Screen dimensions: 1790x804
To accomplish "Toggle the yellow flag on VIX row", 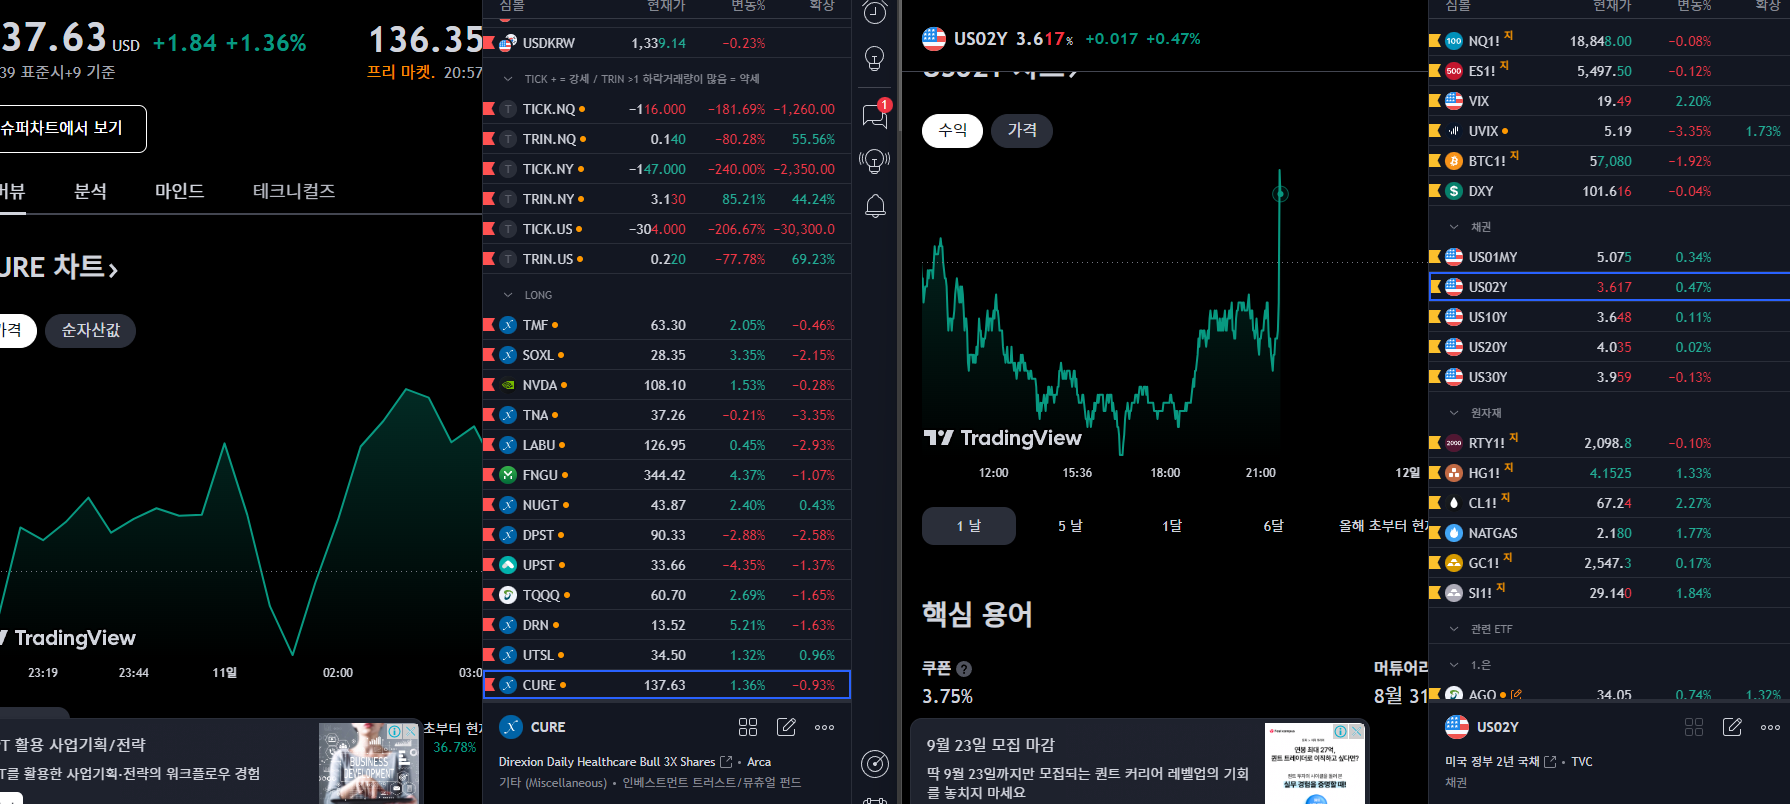I will 1435,101.
